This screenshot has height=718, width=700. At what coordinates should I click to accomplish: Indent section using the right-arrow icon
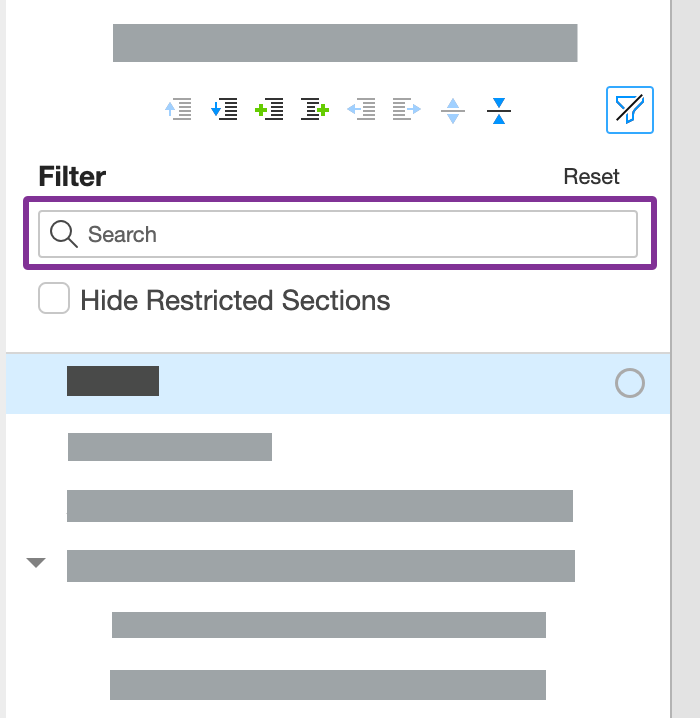pos(407,109)
